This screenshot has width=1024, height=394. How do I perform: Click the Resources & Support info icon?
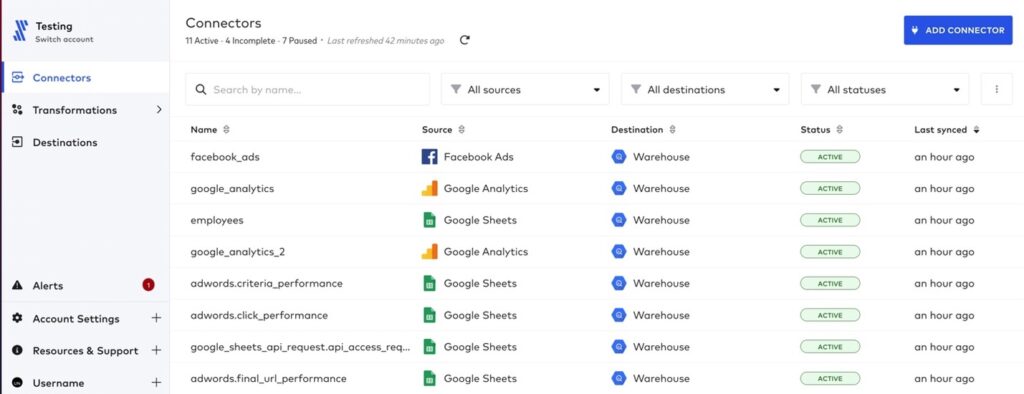coord(18,350)
